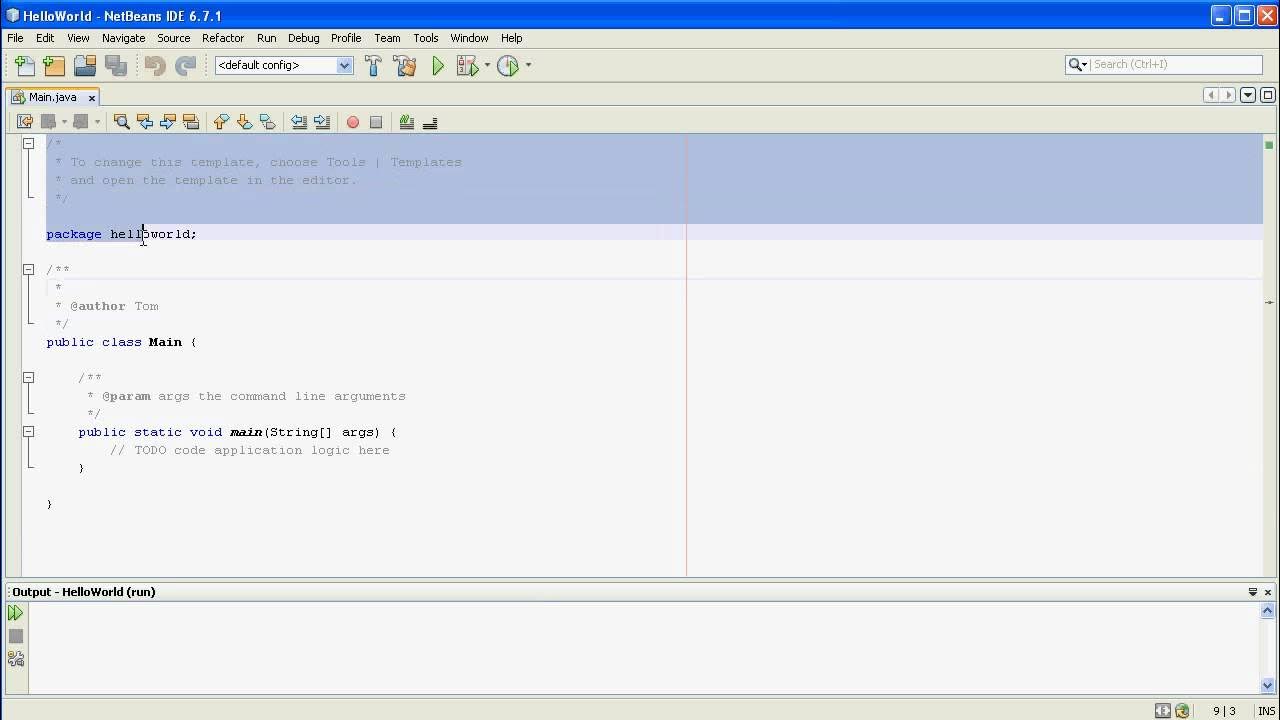
Task: Open the File menu
Action: click(x=15, y=38)
